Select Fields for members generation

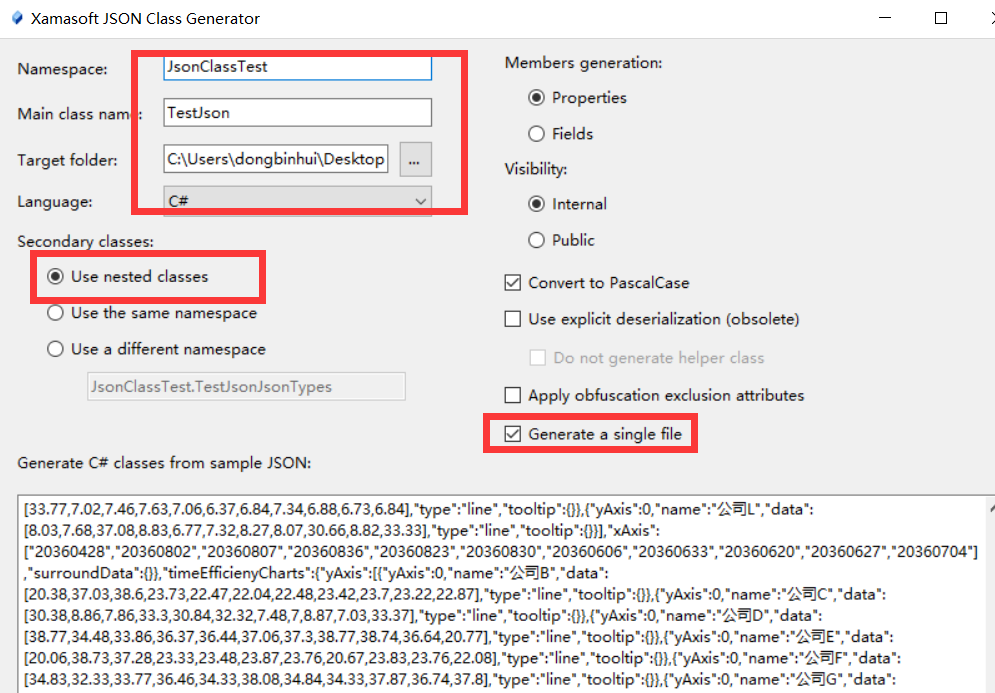[537, 133]
